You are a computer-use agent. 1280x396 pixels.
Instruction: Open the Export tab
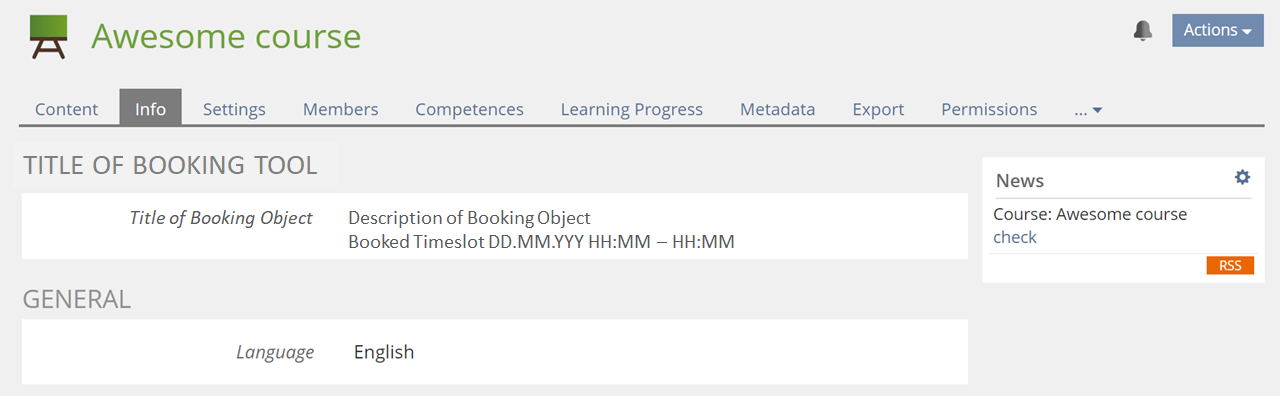(878, 109)
